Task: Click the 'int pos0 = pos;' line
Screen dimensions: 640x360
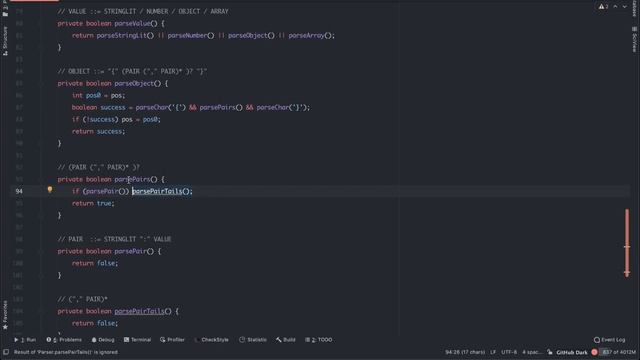Action: (x=98, y=95)
